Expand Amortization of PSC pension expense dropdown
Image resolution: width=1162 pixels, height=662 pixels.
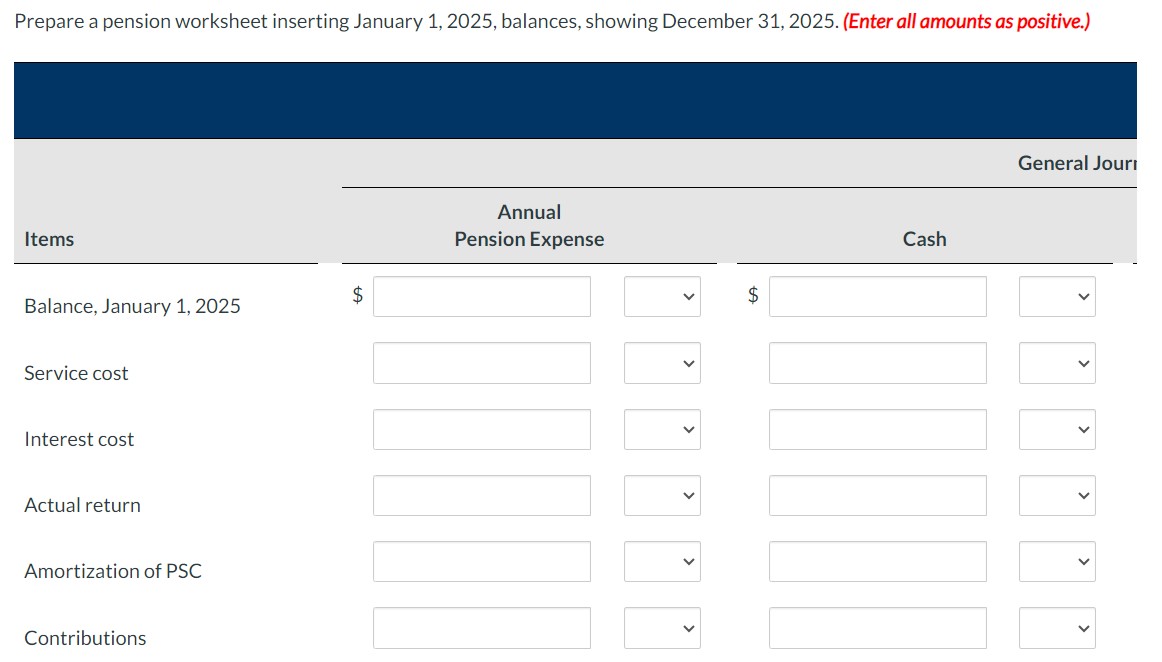[661, 561]
